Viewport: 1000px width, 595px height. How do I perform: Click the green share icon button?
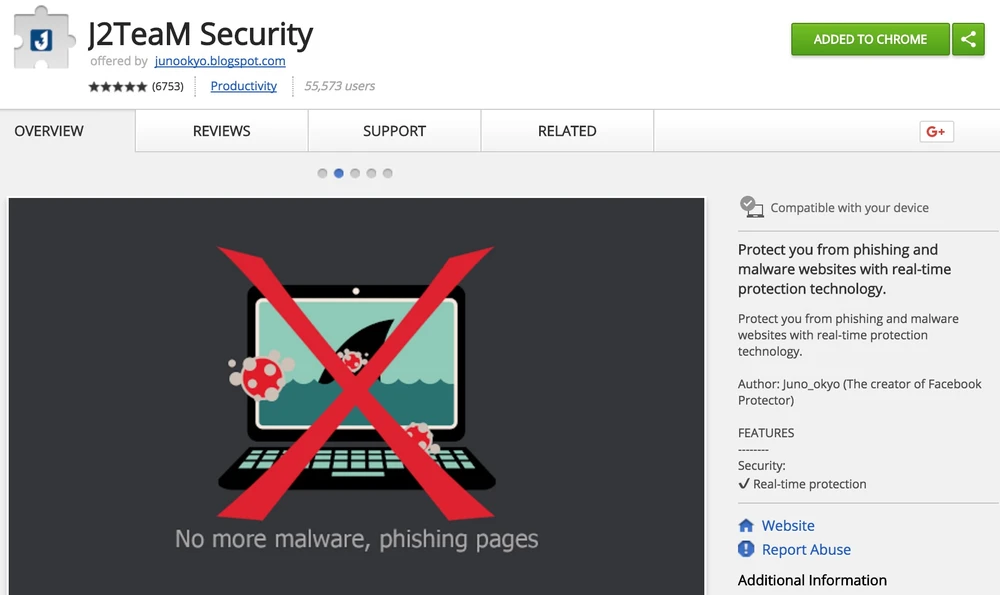tap(968, 39)
